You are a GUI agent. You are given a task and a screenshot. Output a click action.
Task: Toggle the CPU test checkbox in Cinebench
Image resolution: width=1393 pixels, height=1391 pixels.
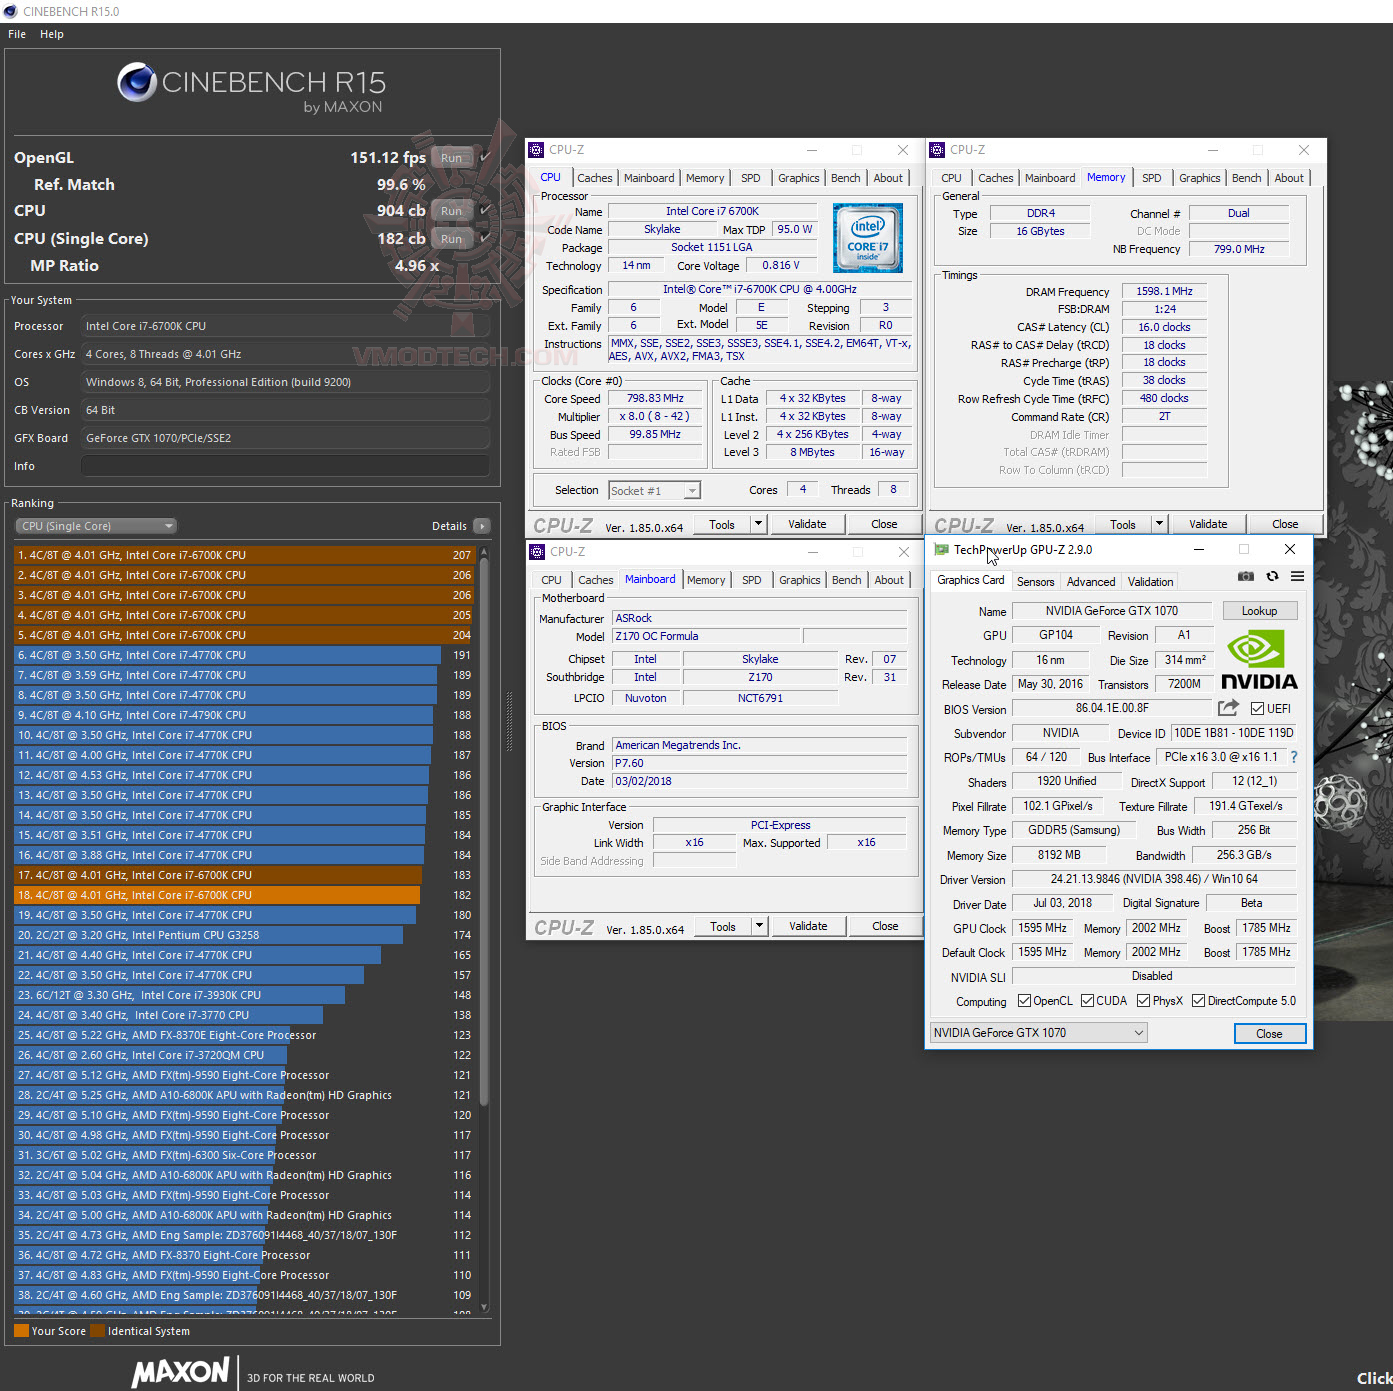coord(485,210)
